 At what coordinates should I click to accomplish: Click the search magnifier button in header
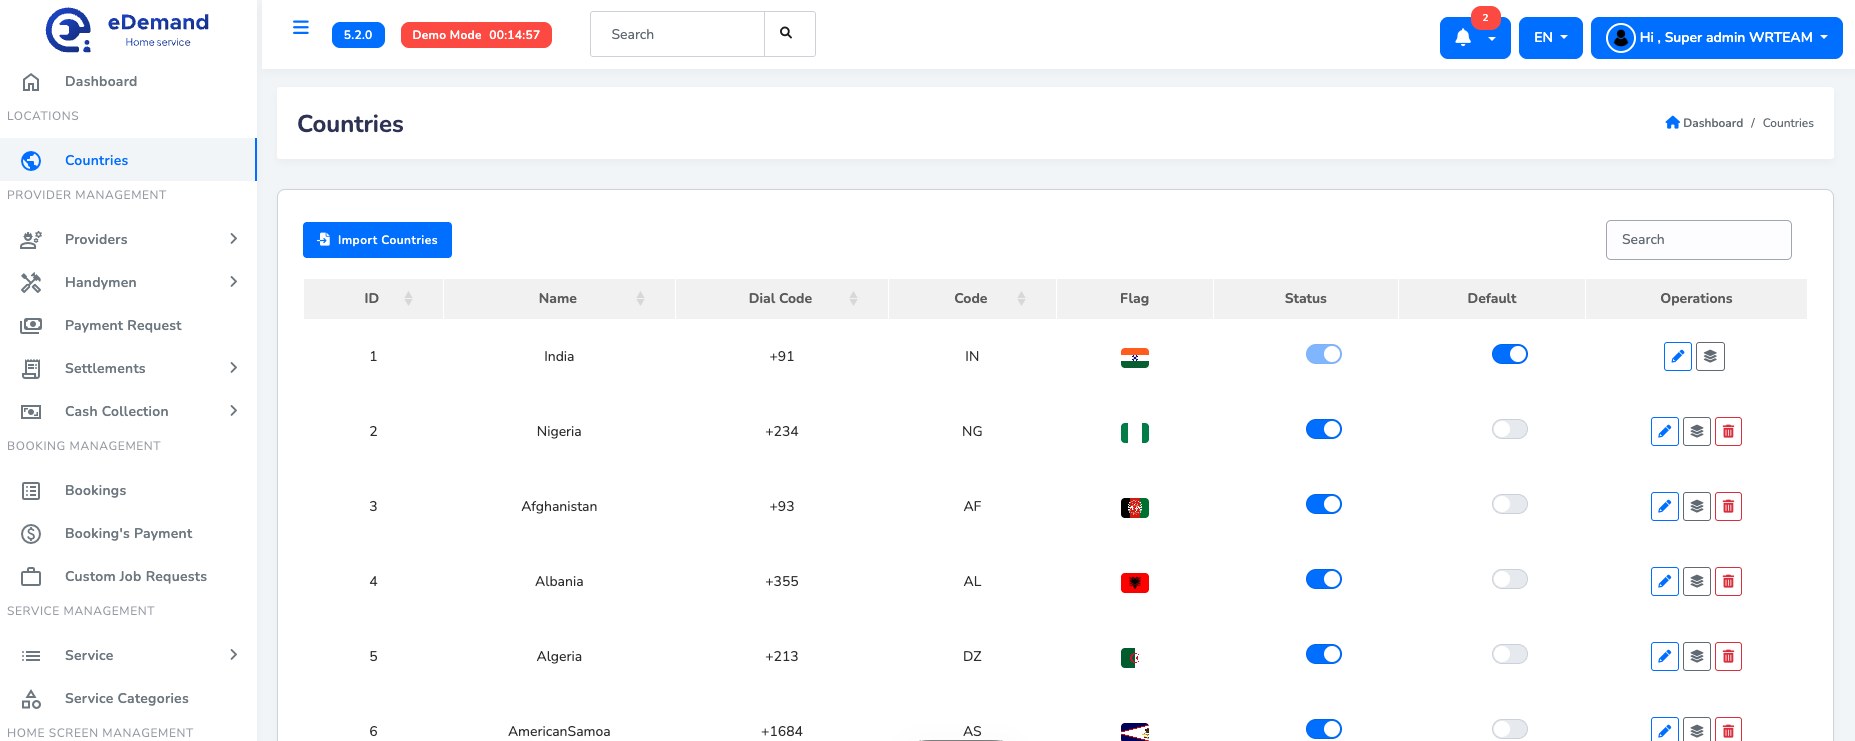click(x=789, y=34)
